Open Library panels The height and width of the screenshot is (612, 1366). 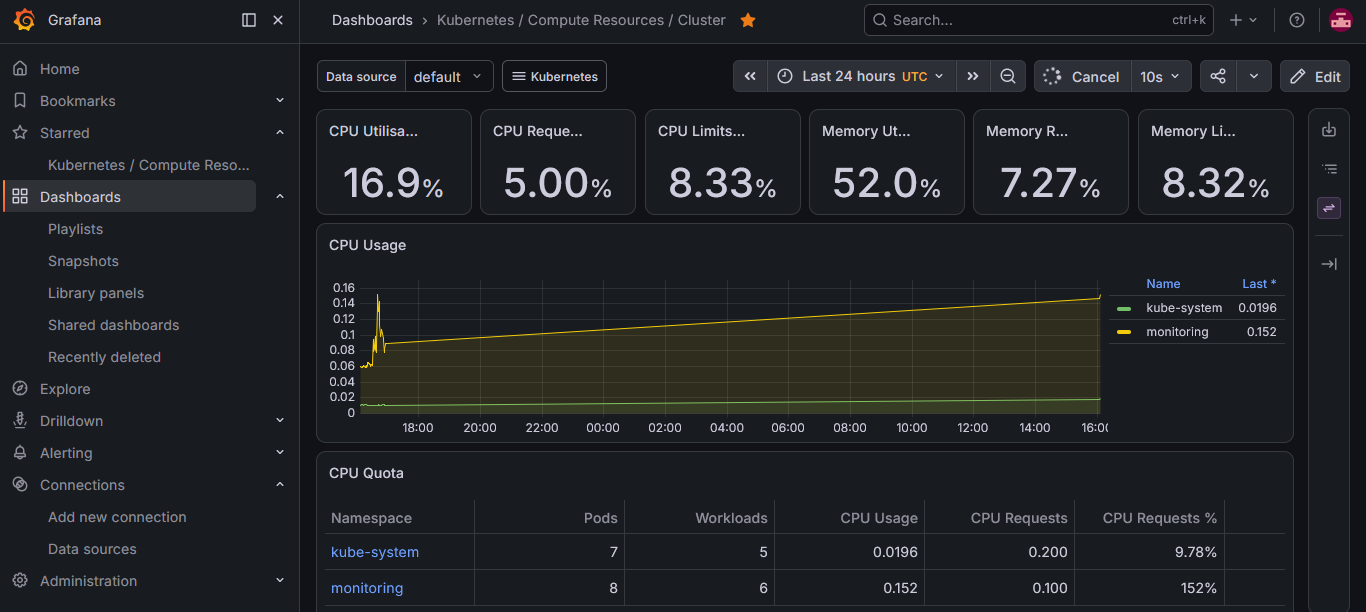click(96, 293)
